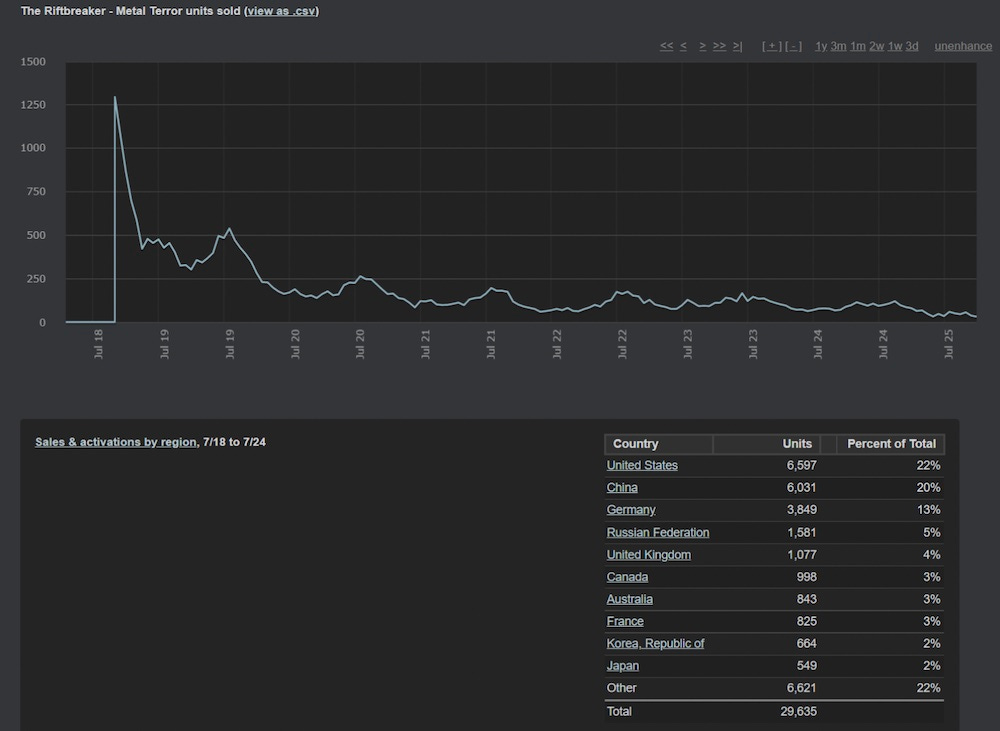
Task: Select the 6,597 units cell
Action: coord(802,465)
